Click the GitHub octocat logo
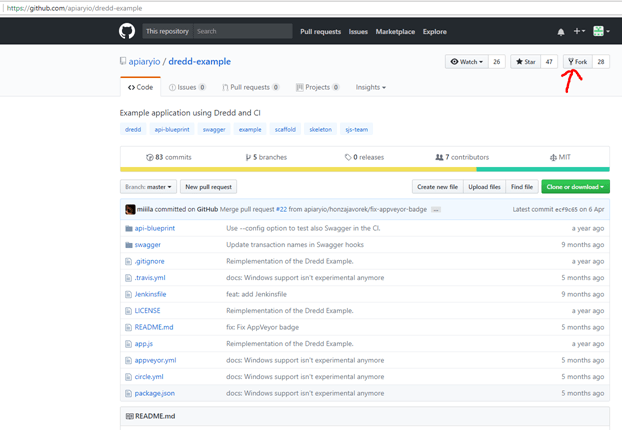This screenshot has width=622, height=430. (x=127, y=31)
